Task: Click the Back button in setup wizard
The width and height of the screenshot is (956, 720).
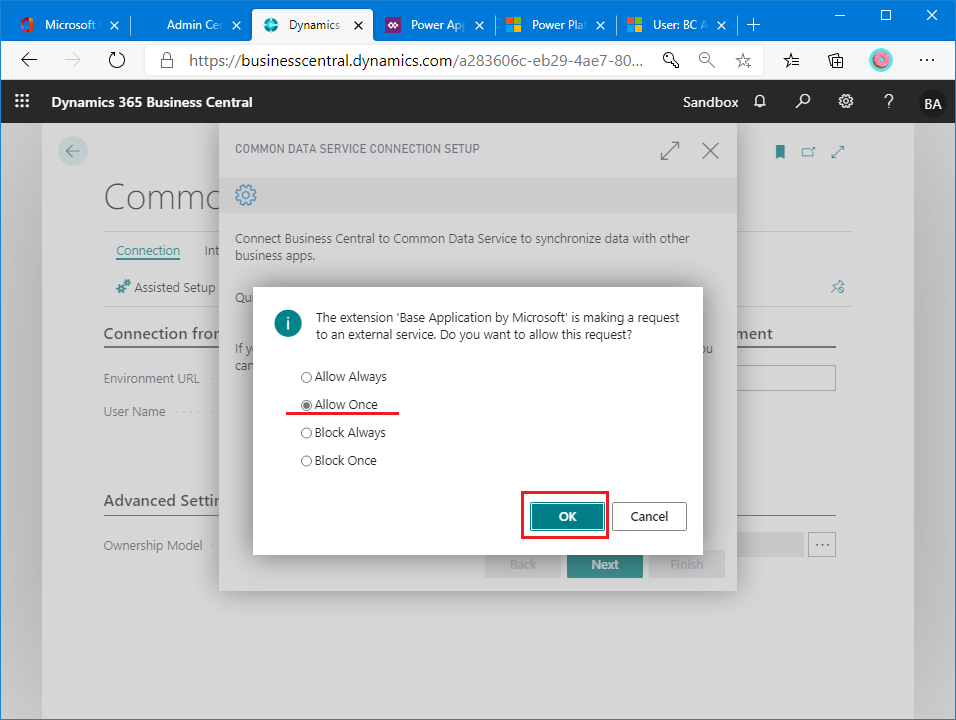Action: (x=523, y=565)
